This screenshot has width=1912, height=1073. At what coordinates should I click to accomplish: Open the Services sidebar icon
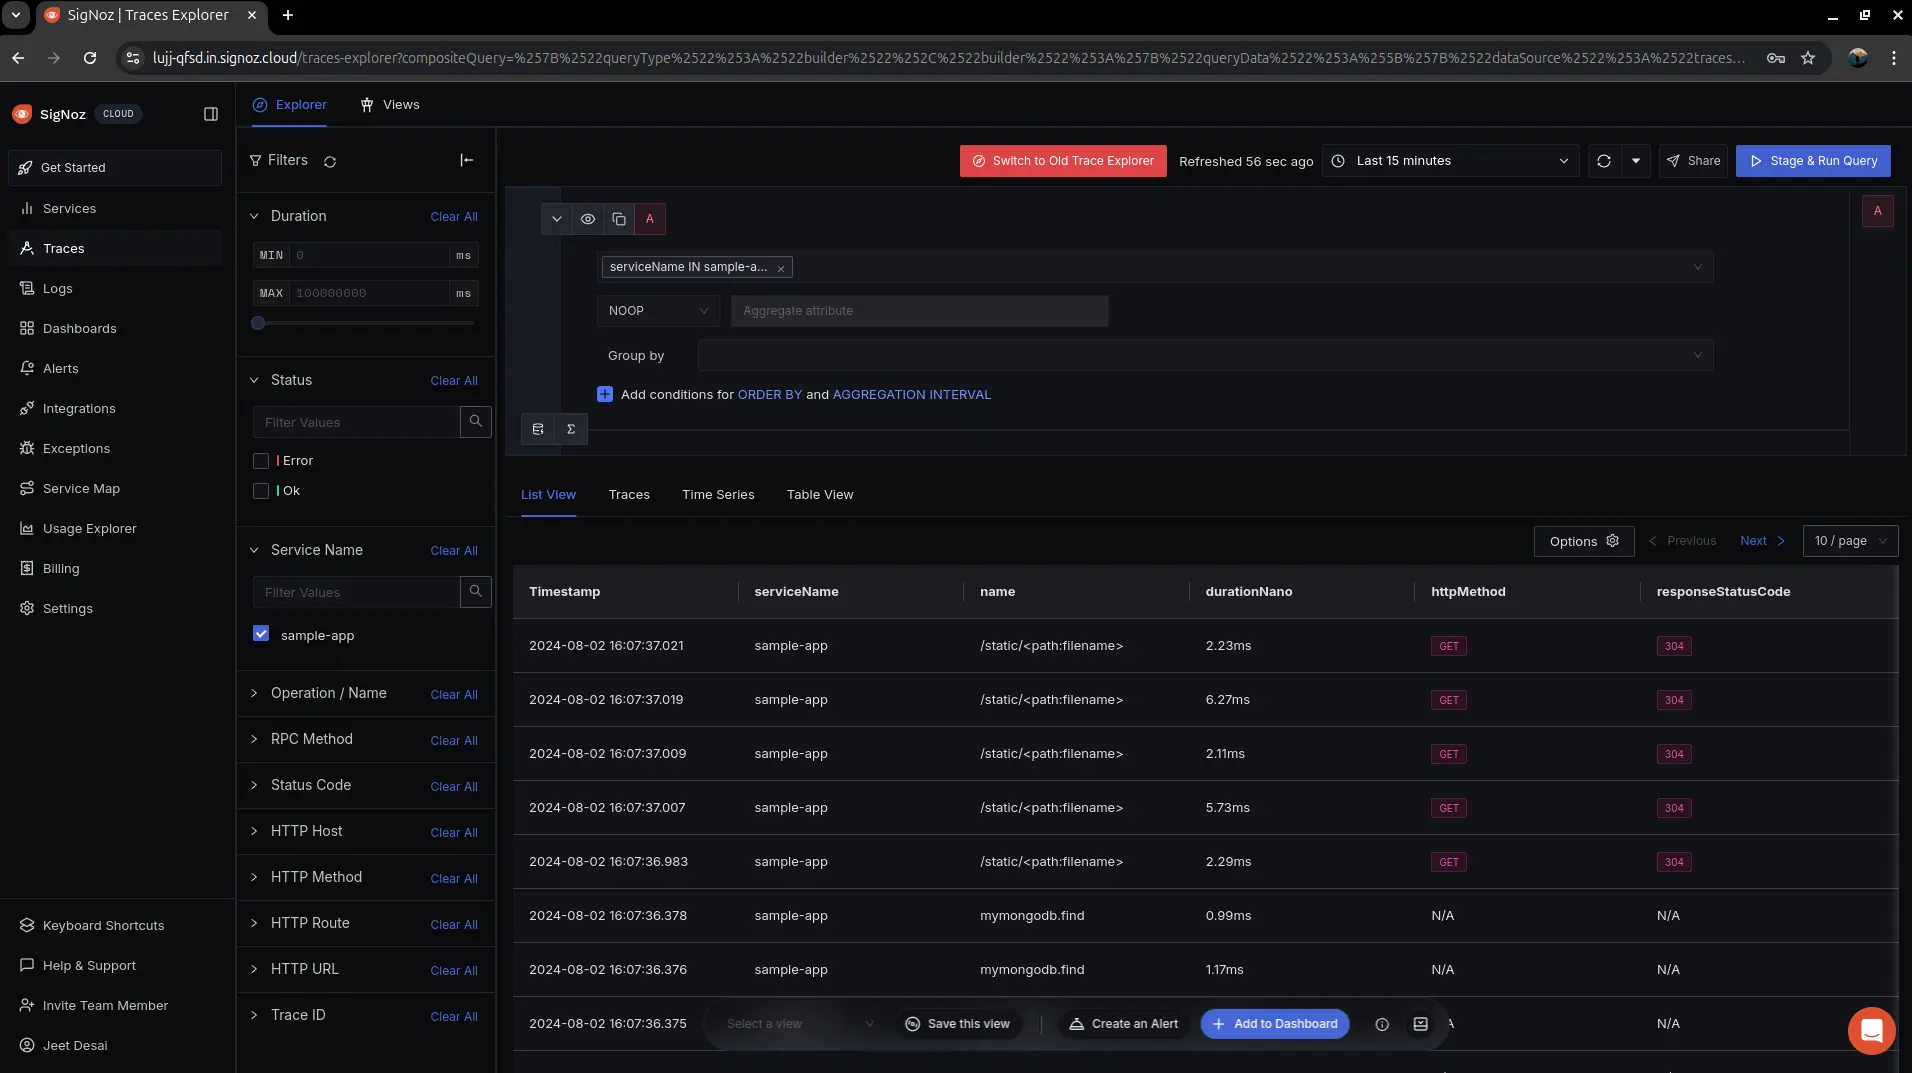pos(27,208)
